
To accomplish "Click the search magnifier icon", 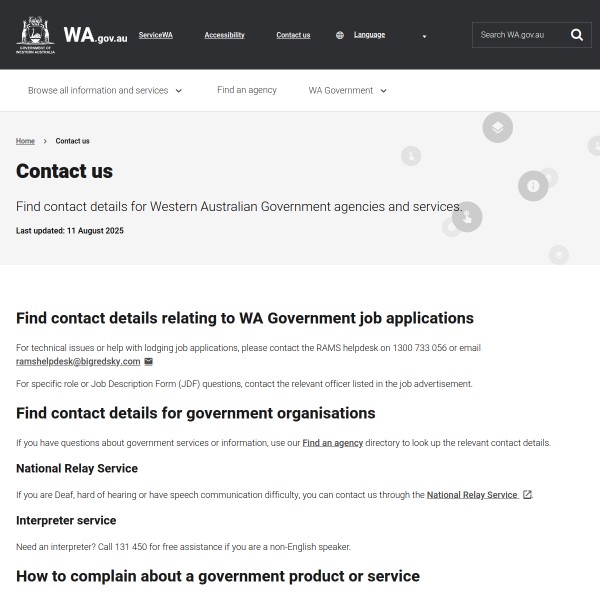I will (x=577, y=35).
